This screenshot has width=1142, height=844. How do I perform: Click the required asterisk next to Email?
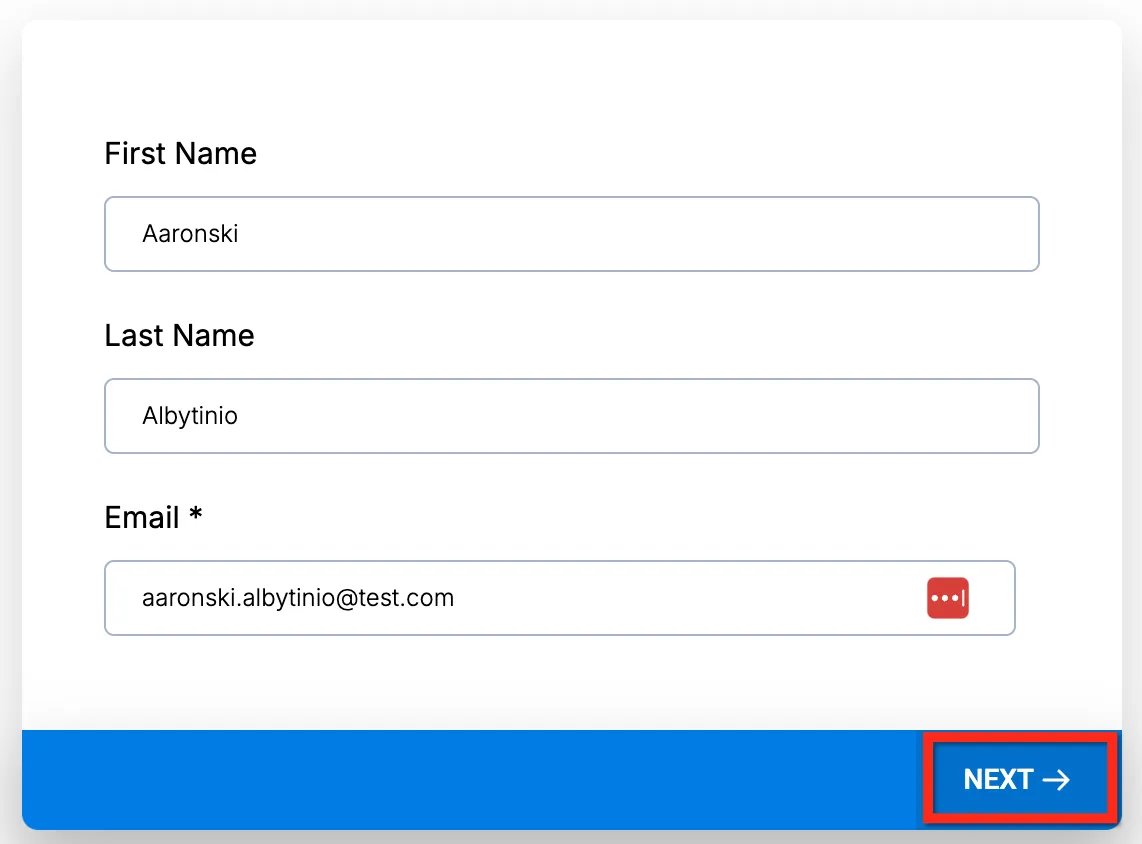(195, 513)
